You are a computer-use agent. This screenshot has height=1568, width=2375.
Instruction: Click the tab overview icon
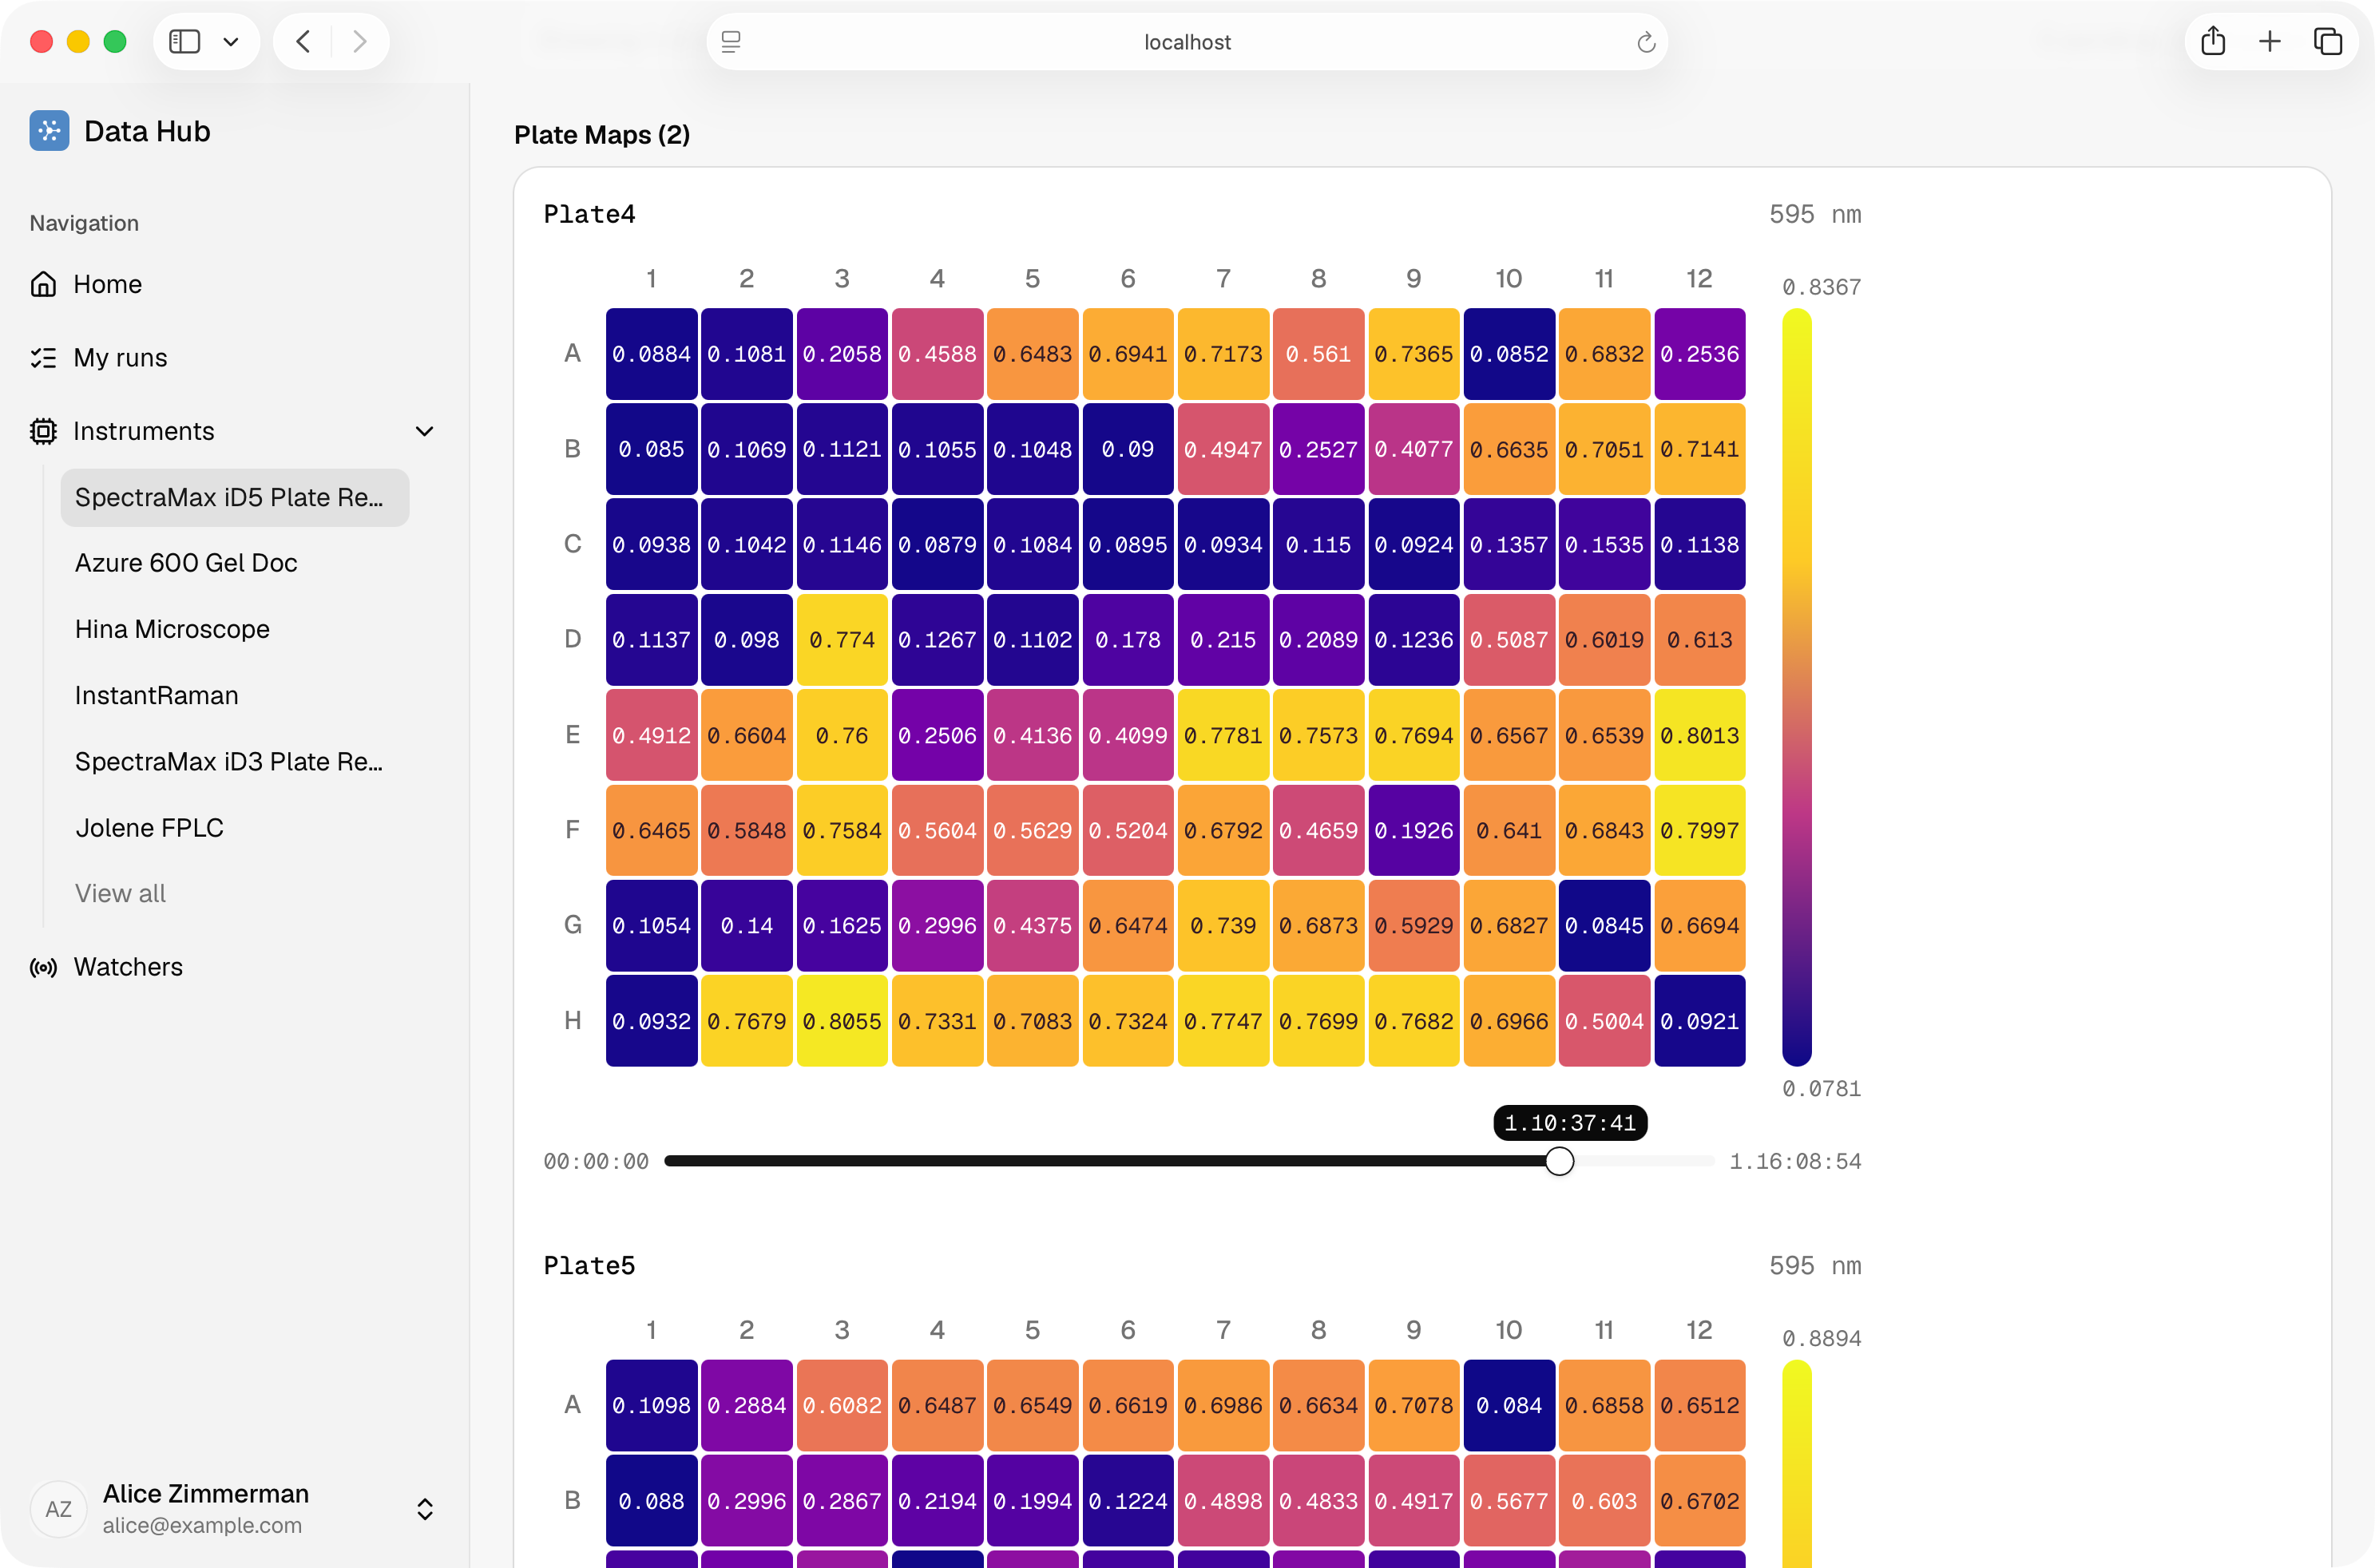[x=2328, y=41]
